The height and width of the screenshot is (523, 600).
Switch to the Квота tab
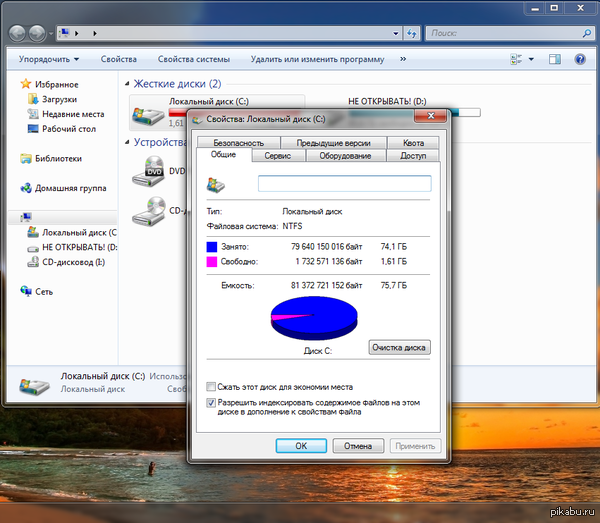click(x=413, y=143)
